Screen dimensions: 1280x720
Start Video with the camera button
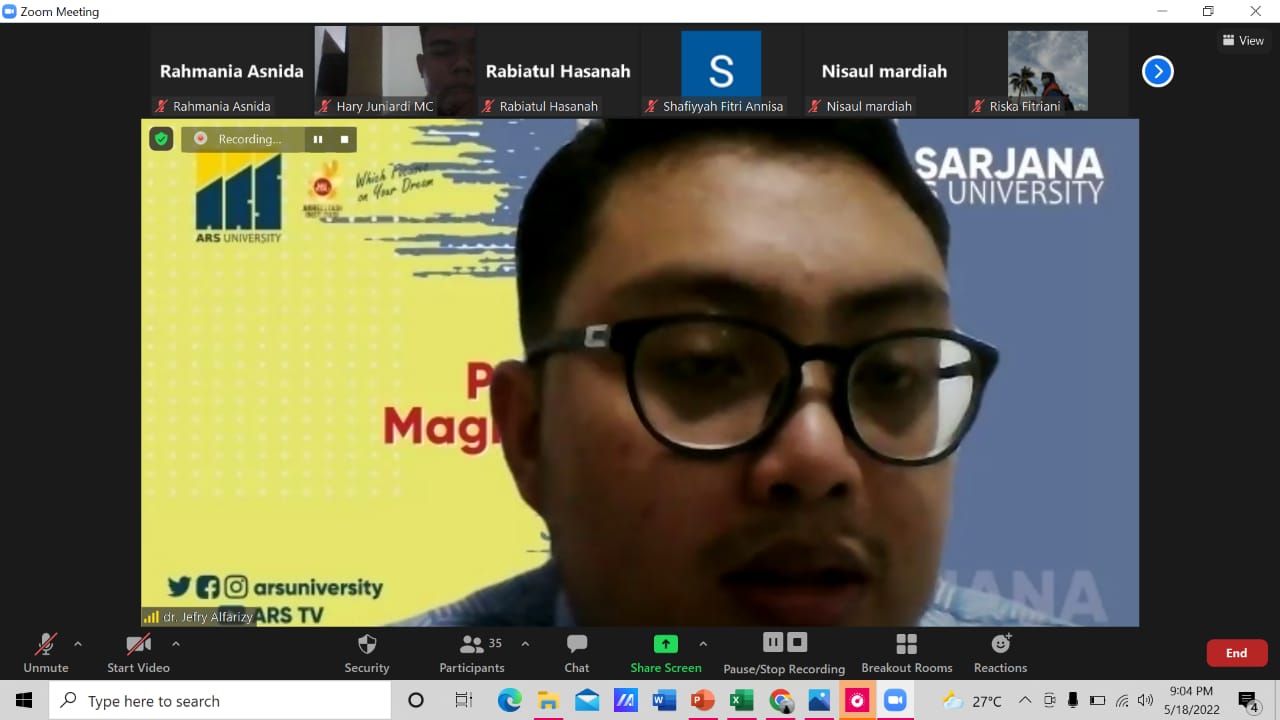coord(138,652)
